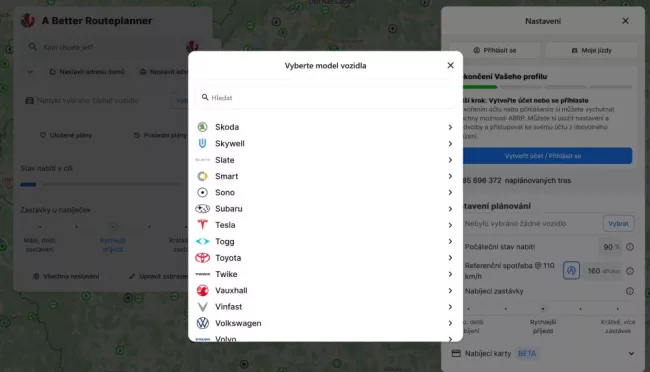Click the Přihlásit se button
Image resolution: width=650 pixels, height=372 pixels.
(495, 50)
